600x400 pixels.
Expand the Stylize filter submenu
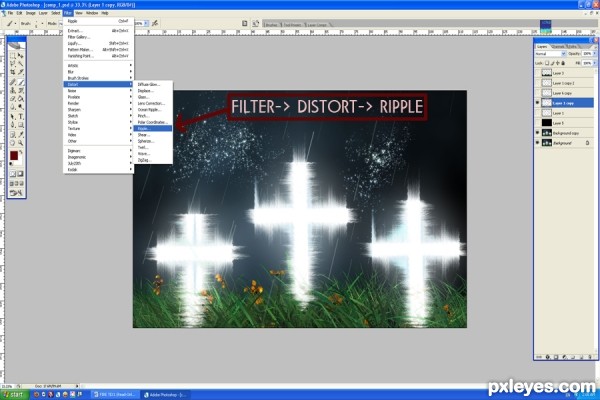[x=98, y=122]
